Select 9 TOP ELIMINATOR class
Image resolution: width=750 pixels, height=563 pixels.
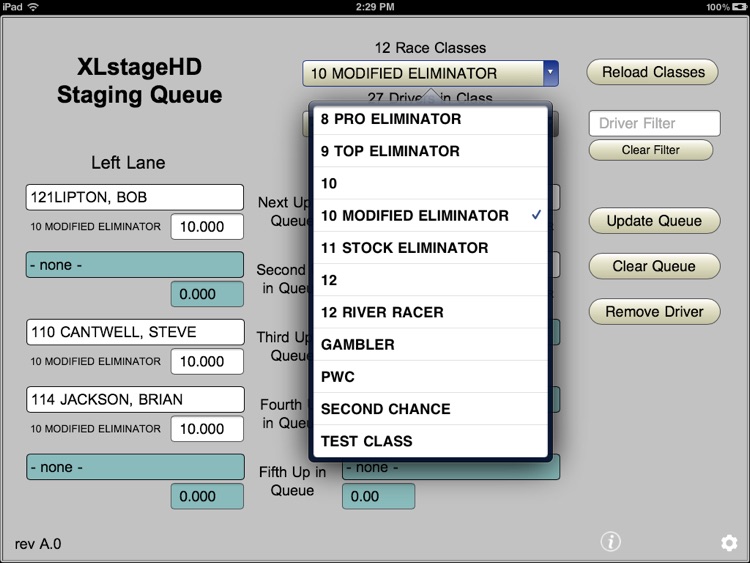pyautogui.click(x=430, y=151)
